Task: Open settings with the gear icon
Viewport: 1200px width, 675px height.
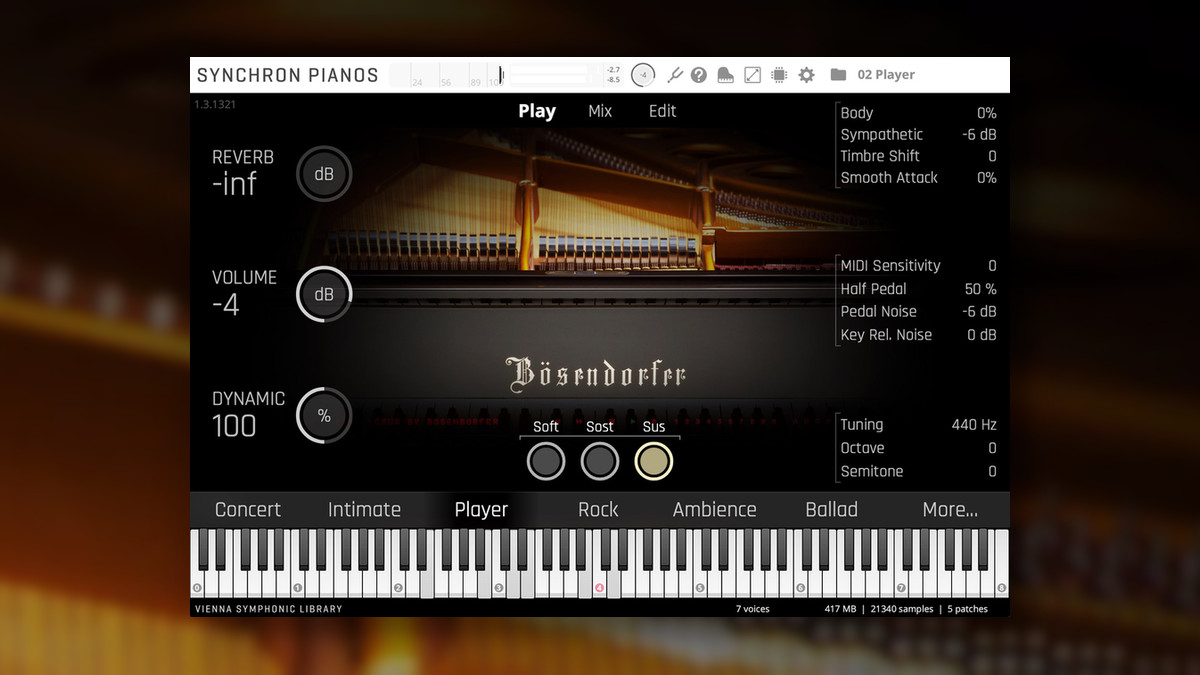Action: 806,75
